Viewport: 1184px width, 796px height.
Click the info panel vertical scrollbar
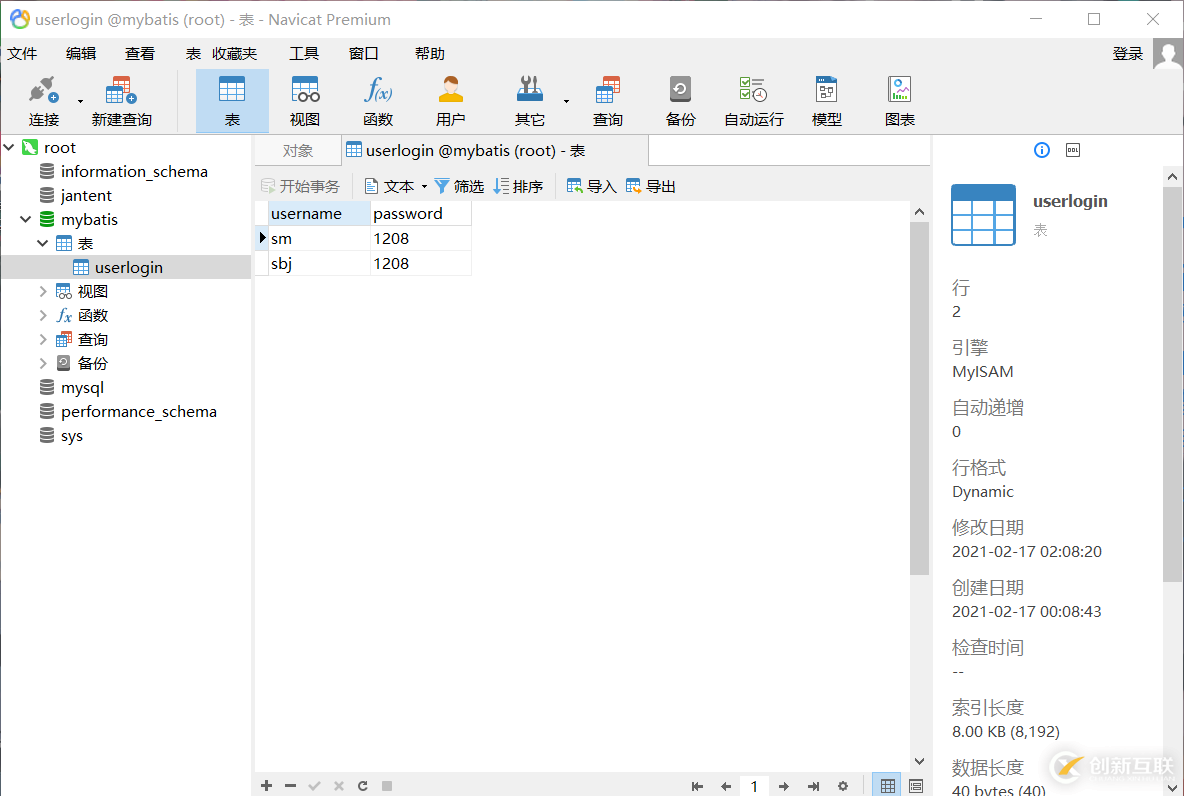[x=1172, y=384]
